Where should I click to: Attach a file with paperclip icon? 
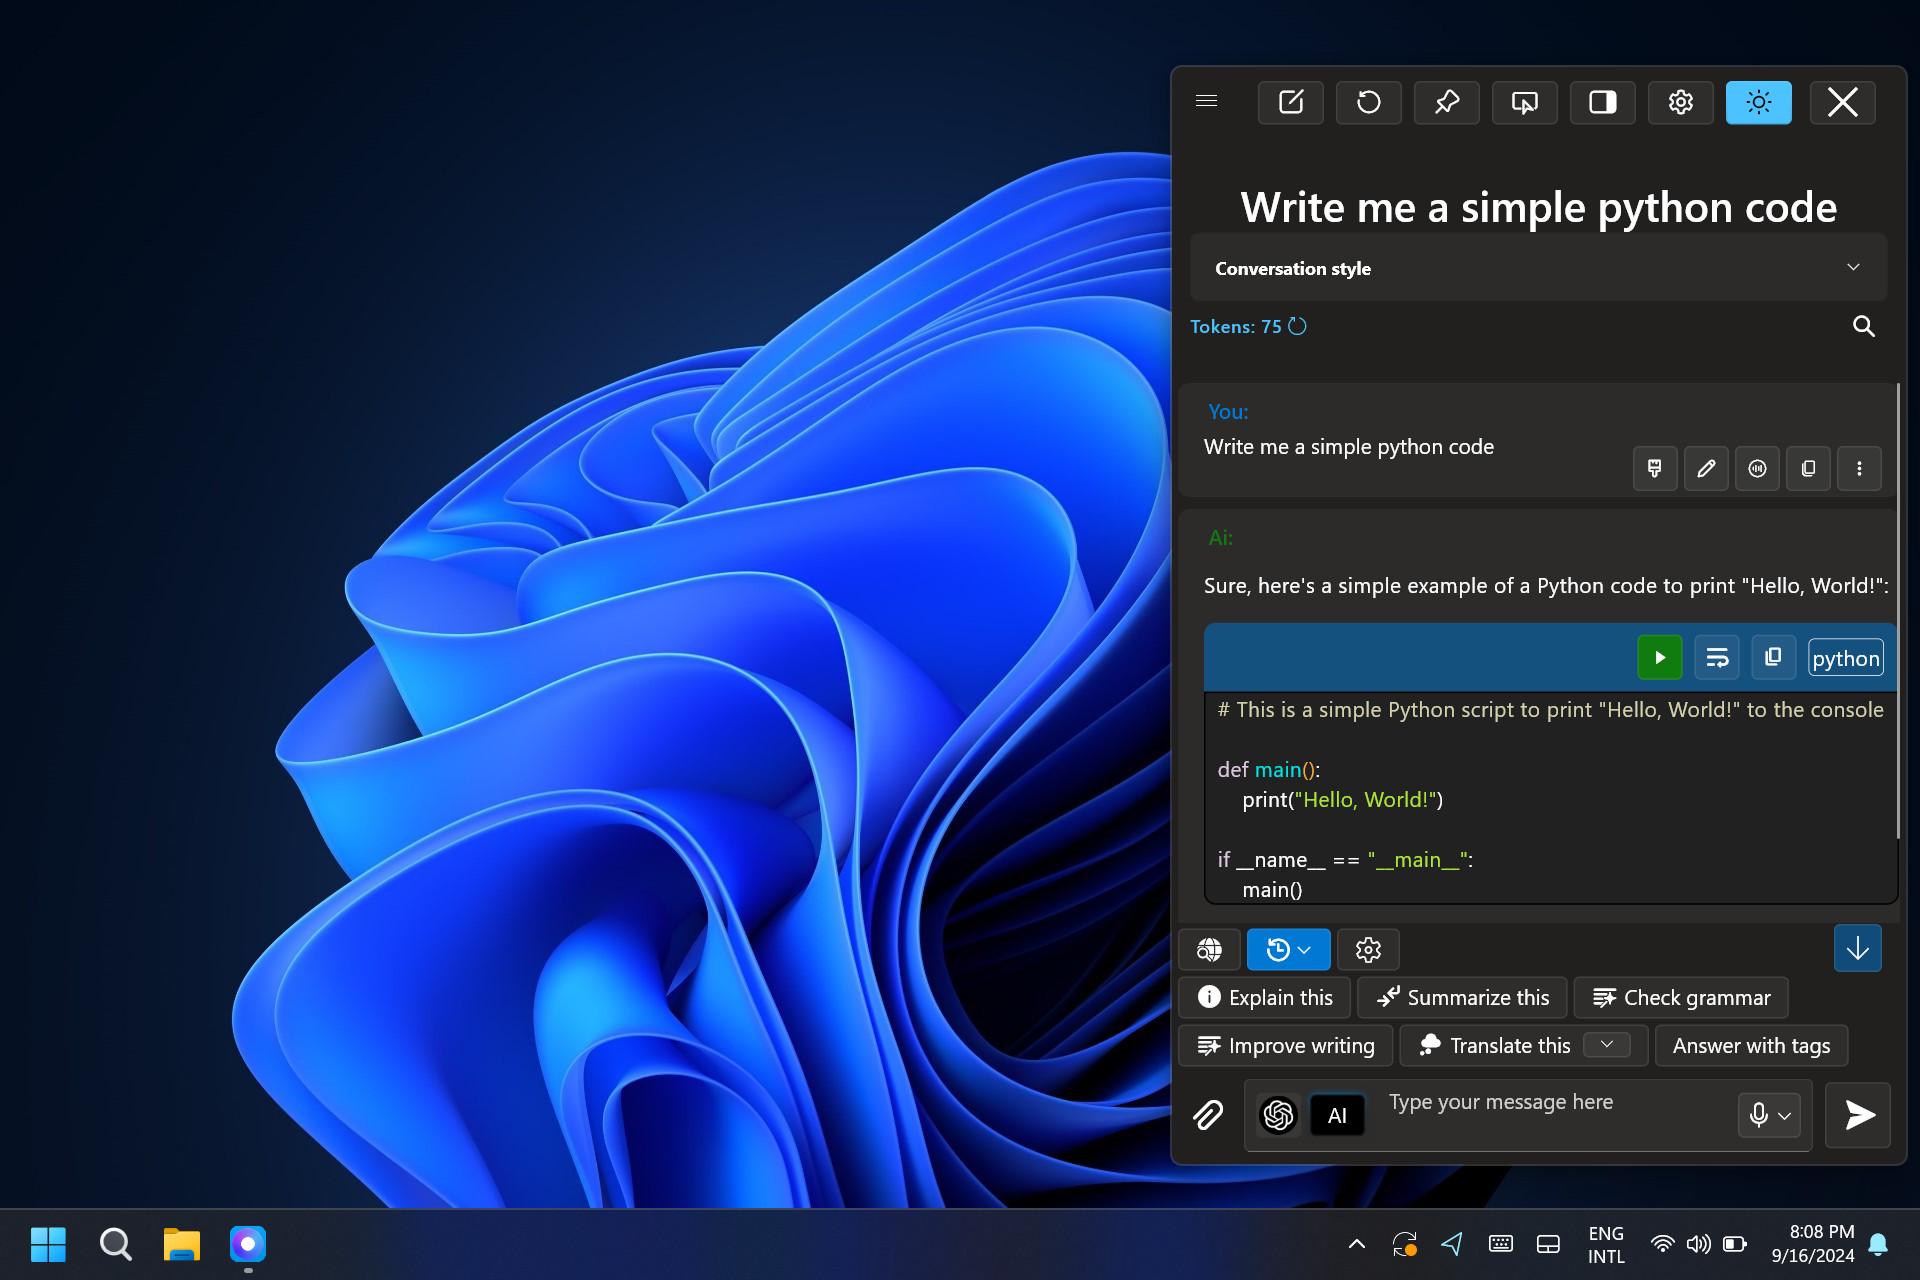click(1208, 1114)
